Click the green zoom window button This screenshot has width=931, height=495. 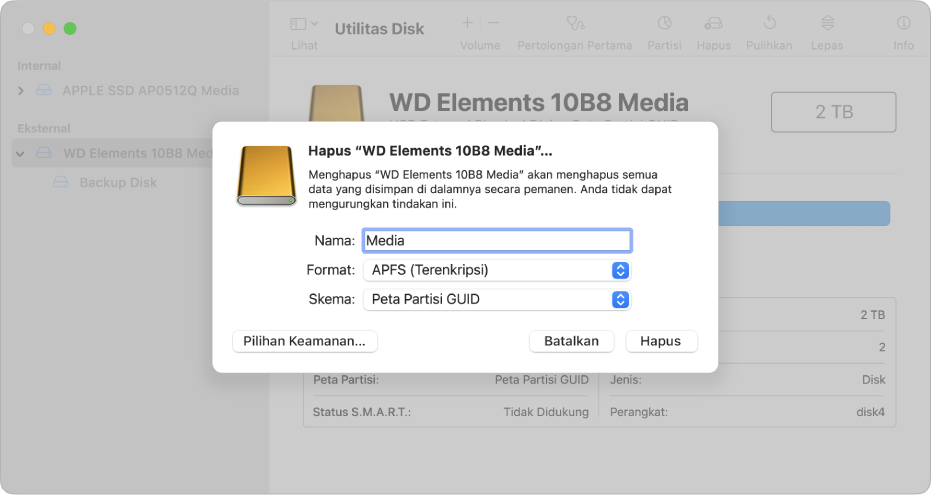point(70,28)
